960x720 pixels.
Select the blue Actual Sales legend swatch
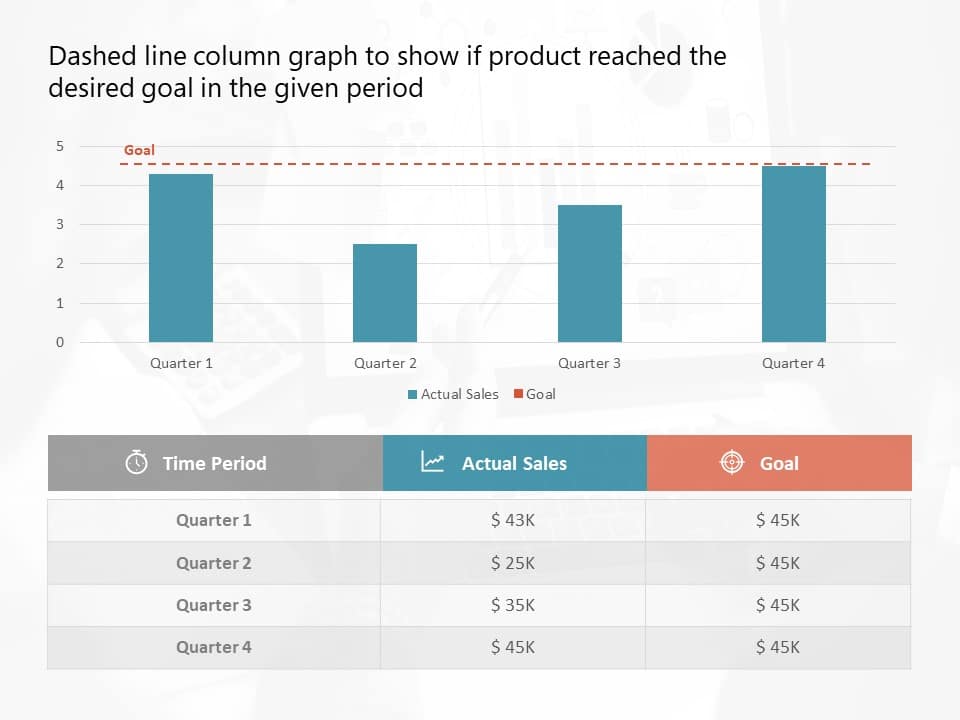[x=413, y=394]
